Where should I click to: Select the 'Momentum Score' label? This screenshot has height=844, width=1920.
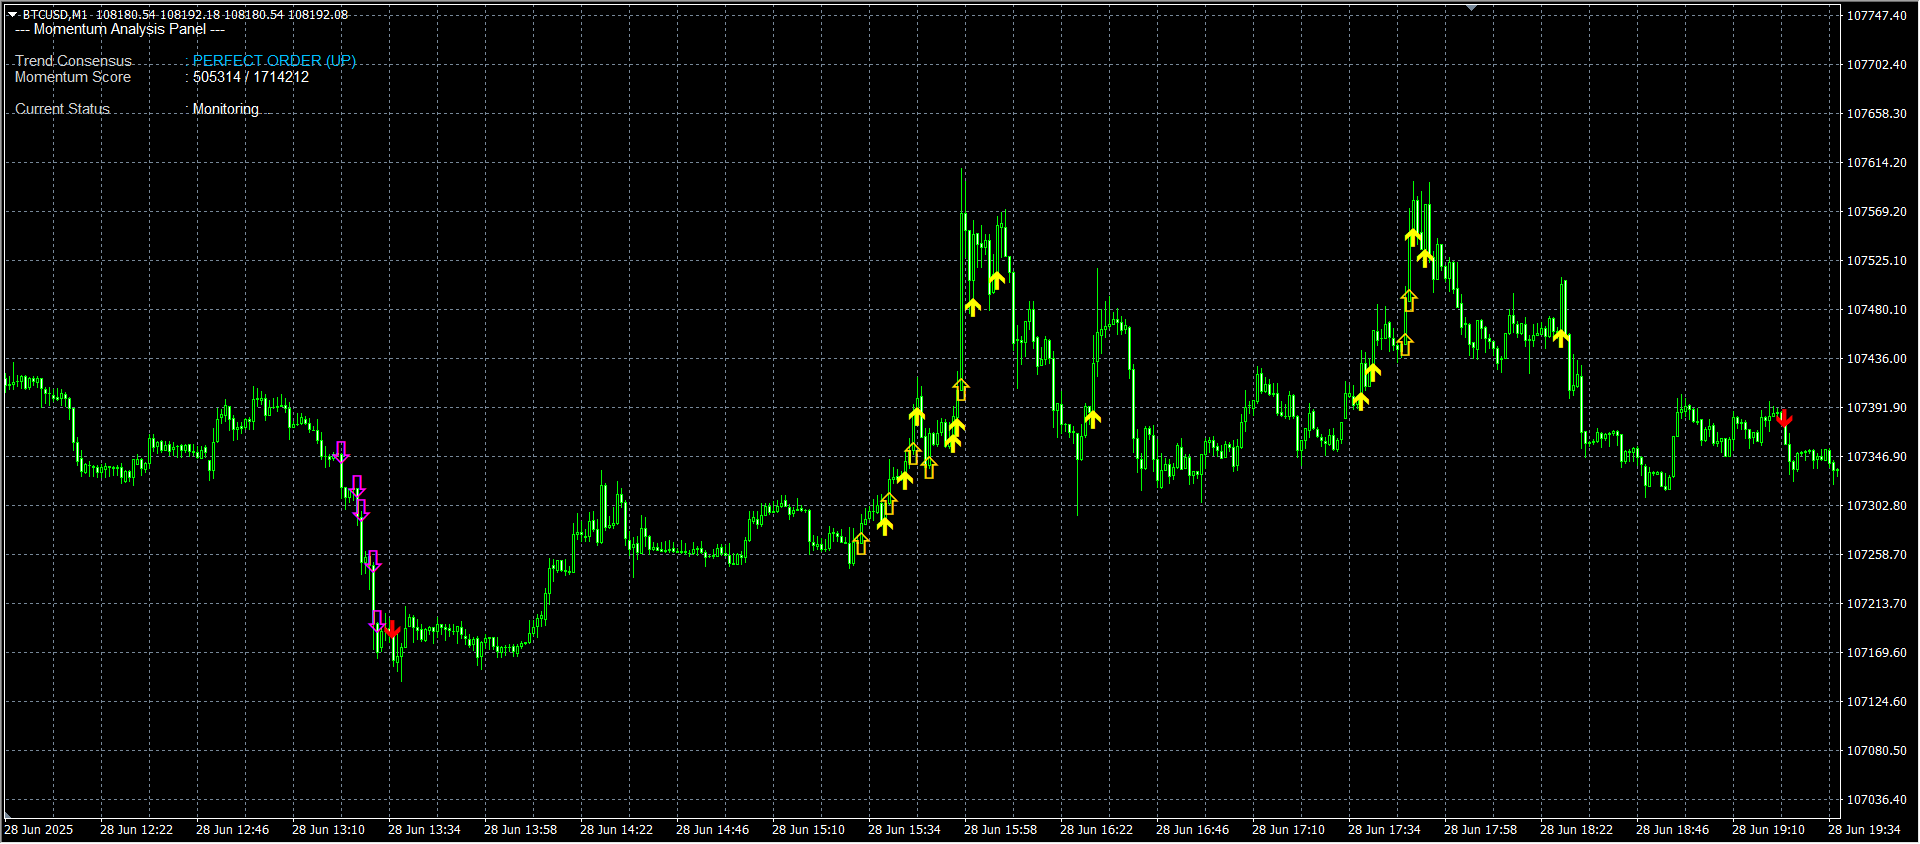coord(73,77)
